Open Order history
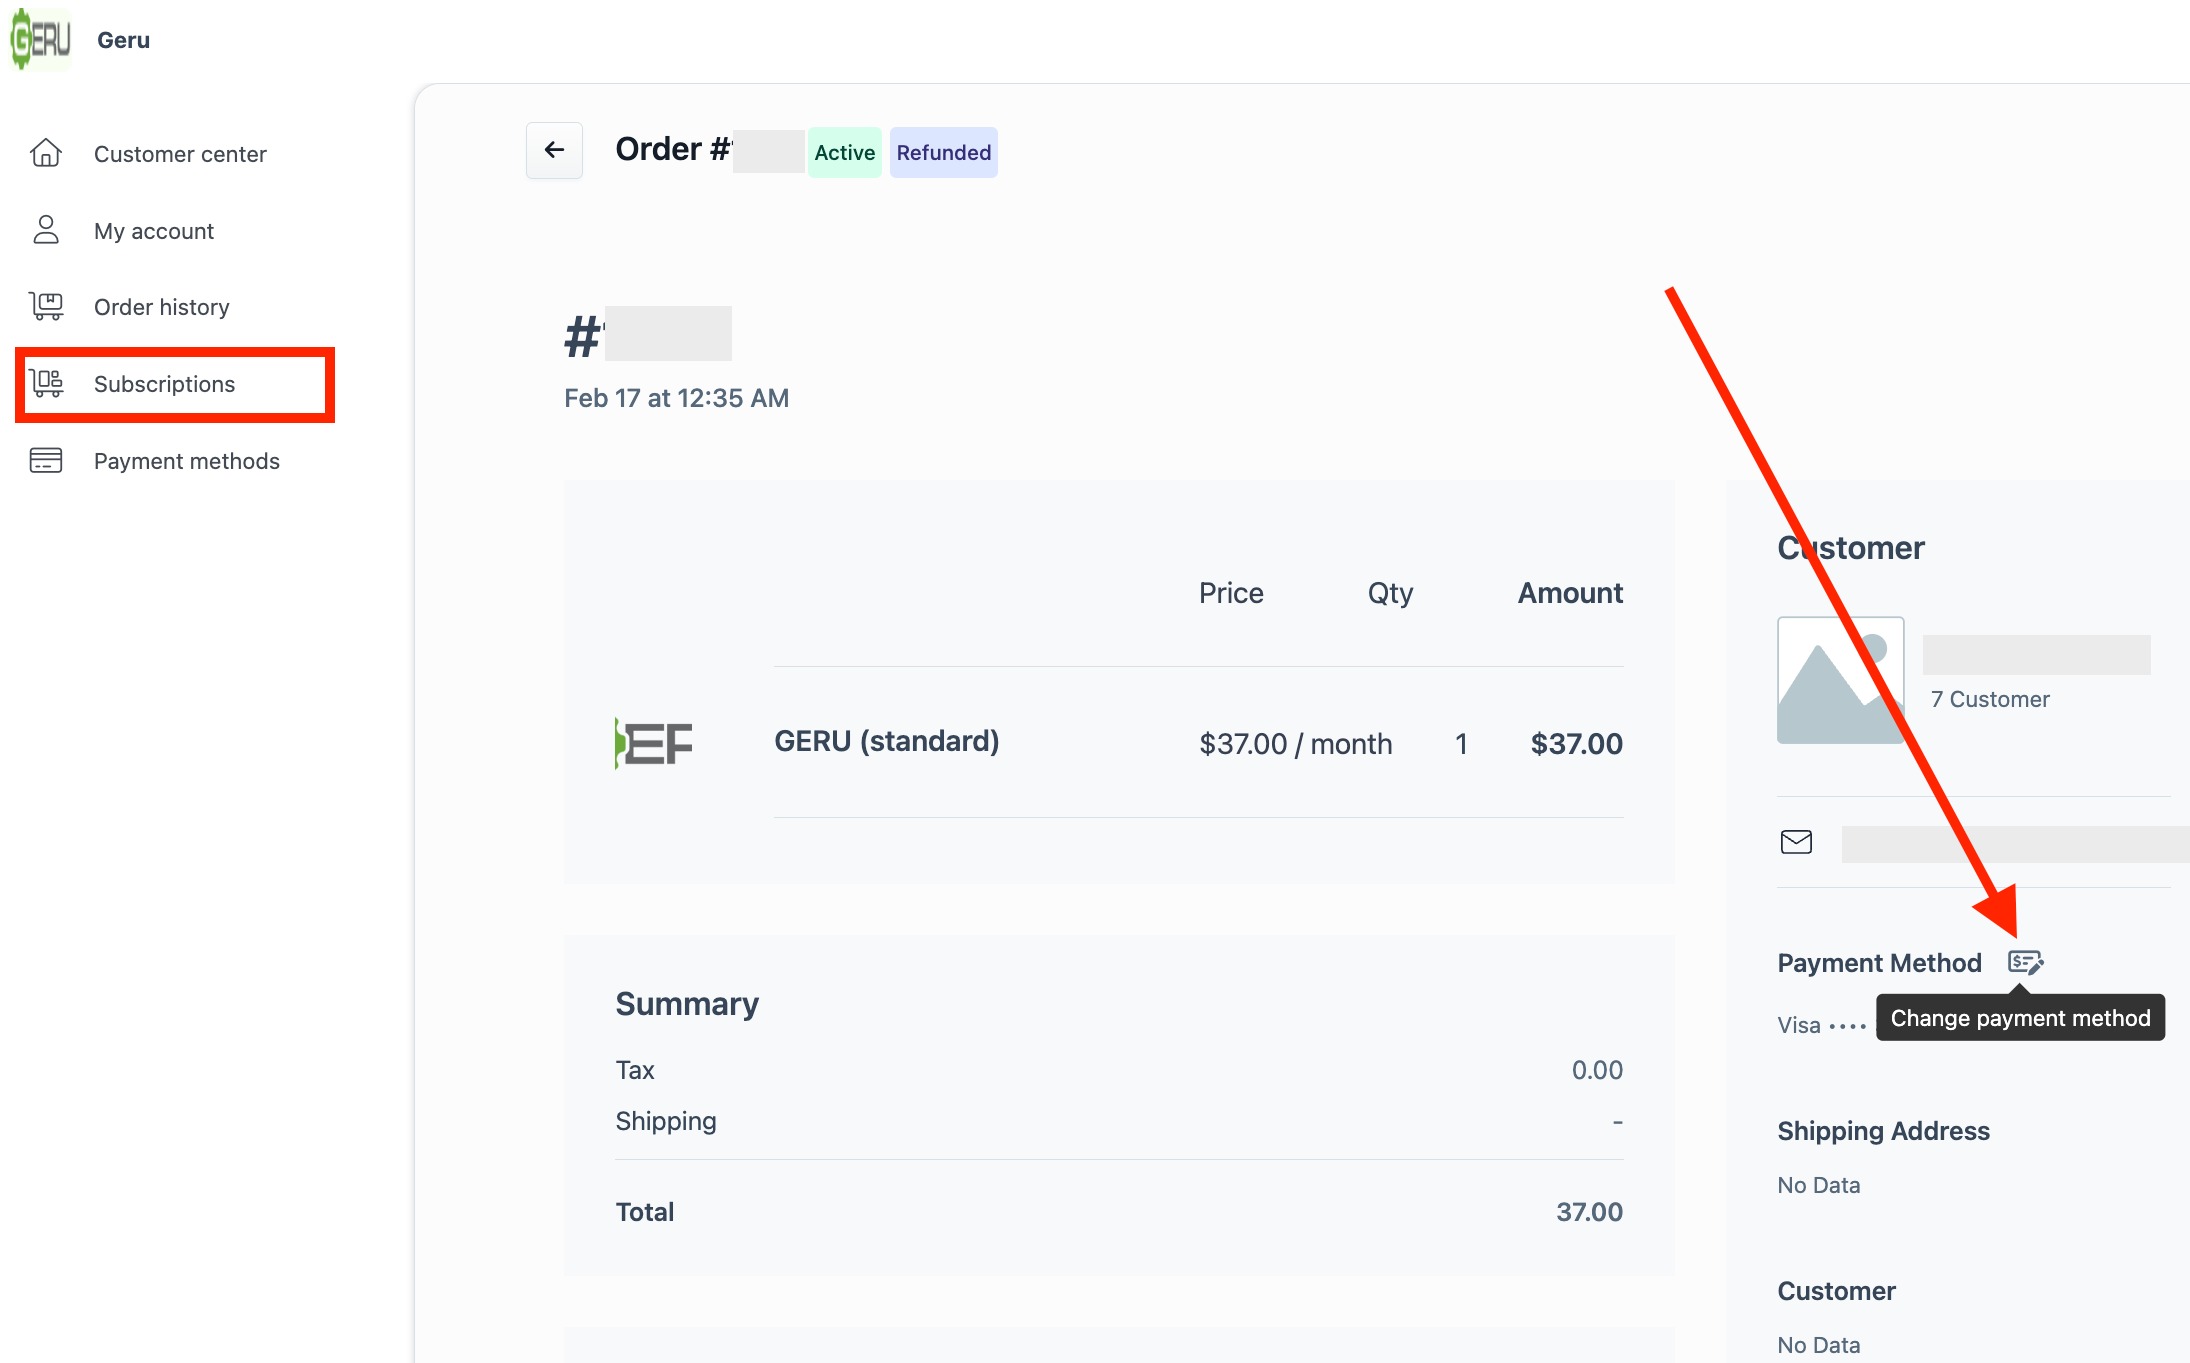This screenshot has height=1363, width=2190. click(x=162, y=307)
